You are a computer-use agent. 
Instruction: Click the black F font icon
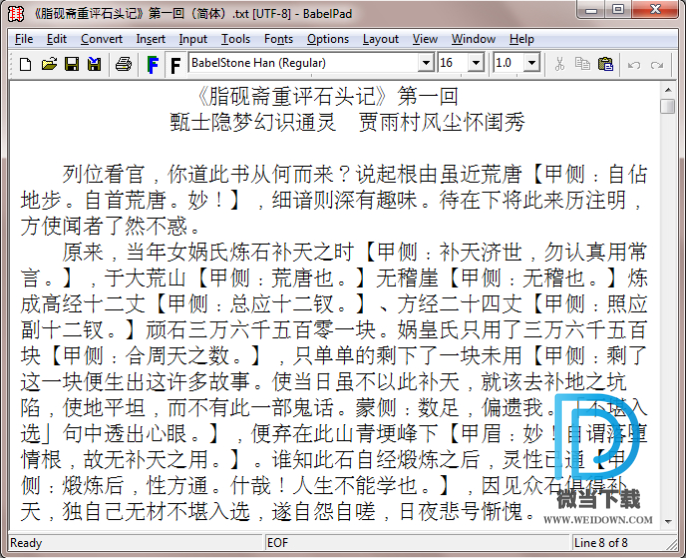tap(175, 65)
